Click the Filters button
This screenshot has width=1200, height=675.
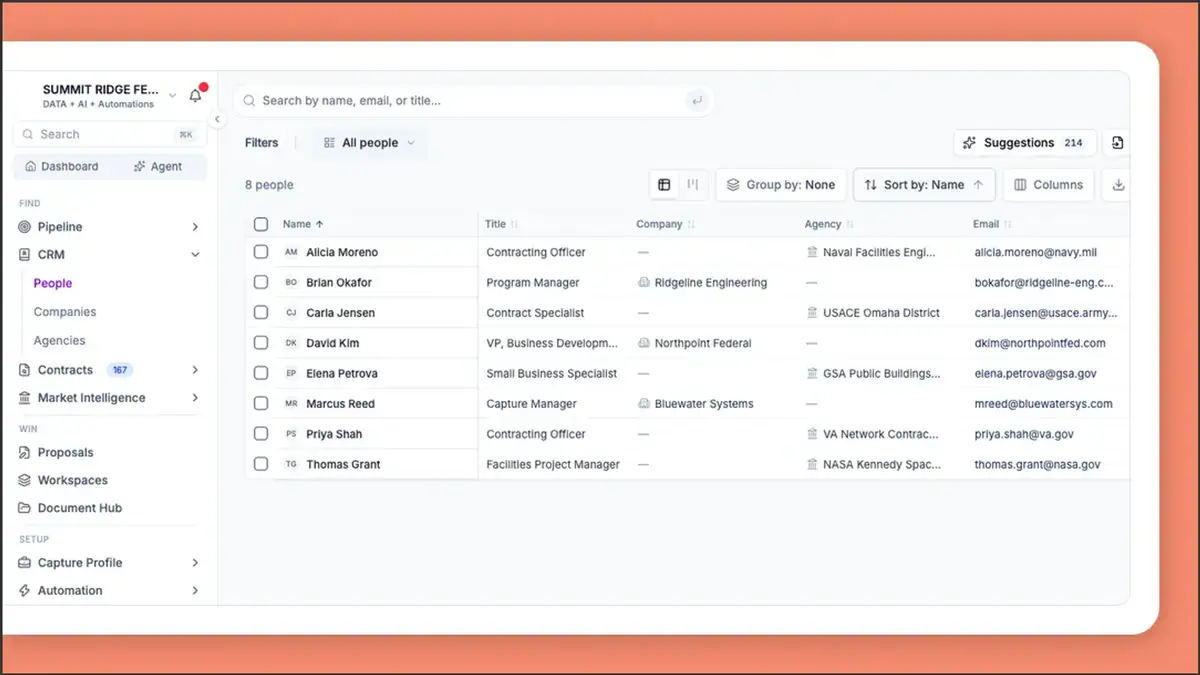tap(261, 143)
